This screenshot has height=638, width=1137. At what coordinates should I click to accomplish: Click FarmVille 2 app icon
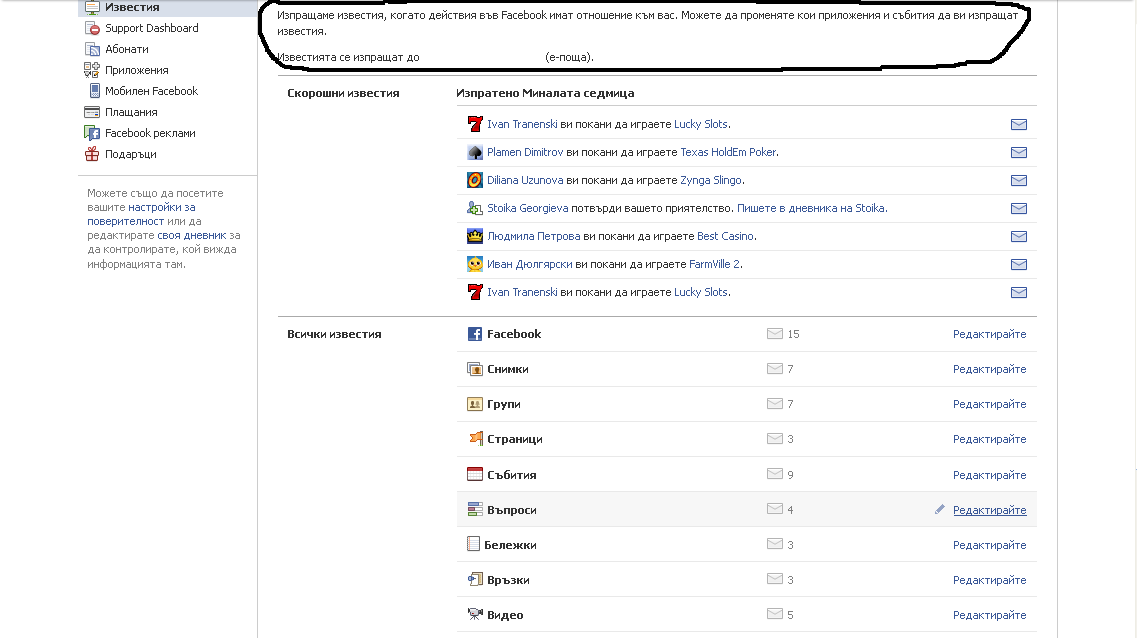[x=475, y=265]
